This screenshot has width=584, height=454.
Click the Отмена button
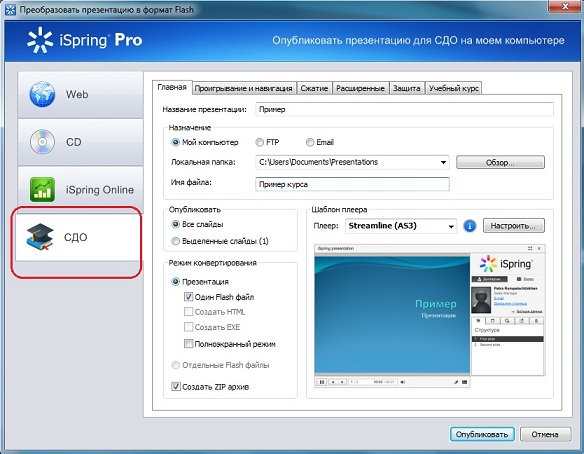[545, 434]
